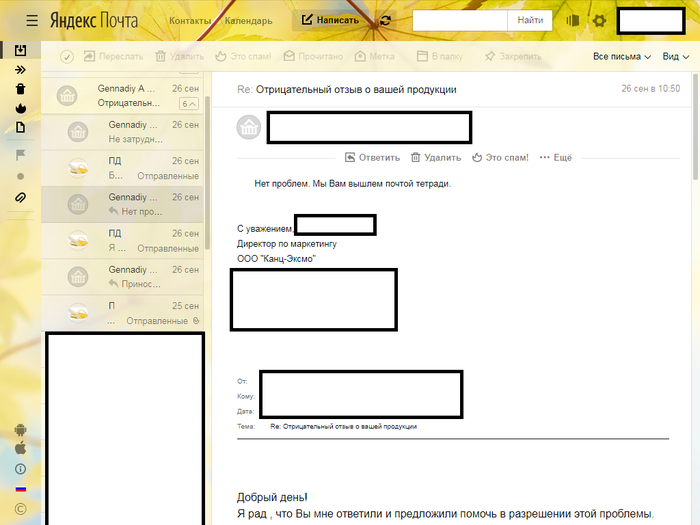Viewport: 700px width, 525px height.
Task: Toggle the unread messages dot filter
Action: click(20, 177)
